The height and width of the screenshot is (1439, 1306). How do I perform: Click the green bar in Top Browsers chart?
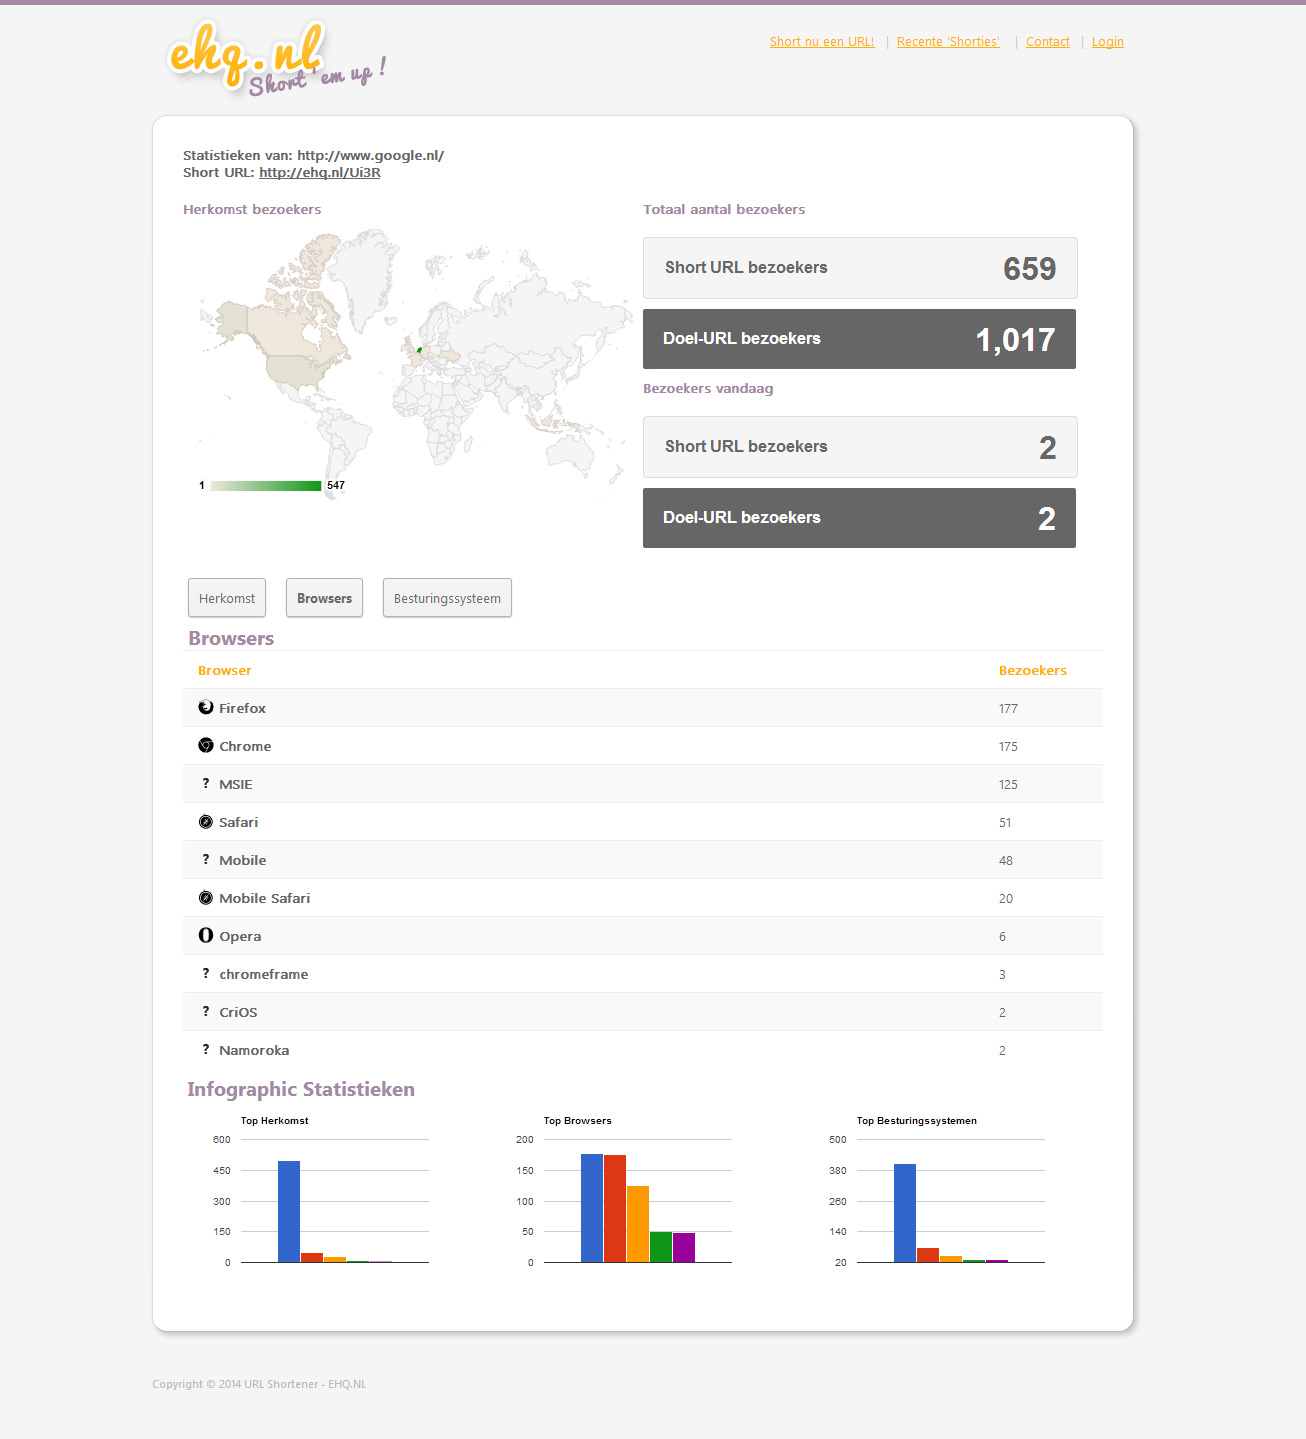pos(661,1247)
